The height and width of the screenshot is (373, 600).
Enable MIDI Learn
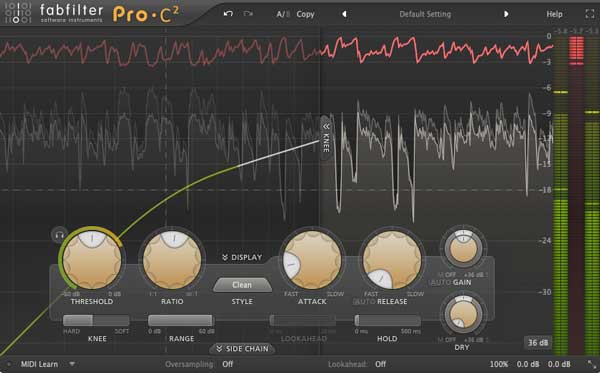point(39,364)
